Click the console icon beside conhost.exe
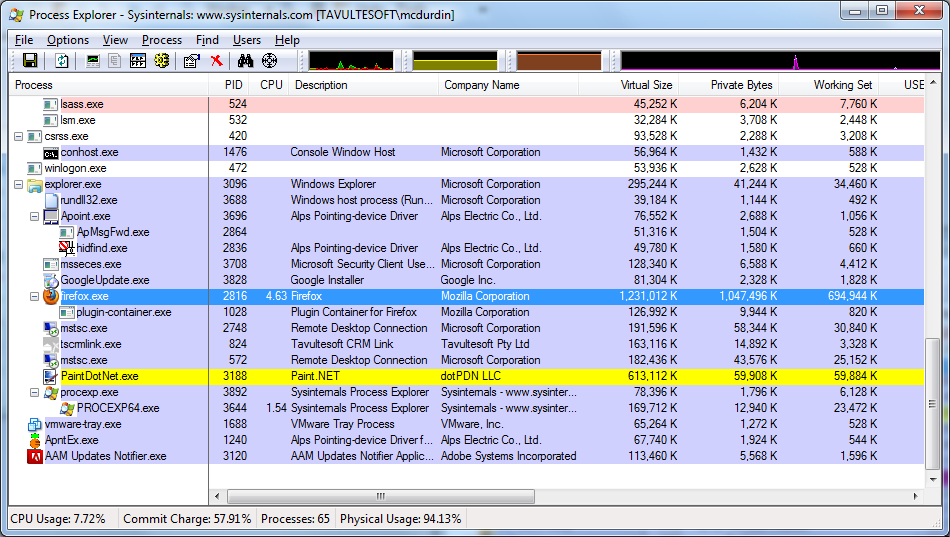This screenshot has width=950, height=537. click(x=51, y=153)
